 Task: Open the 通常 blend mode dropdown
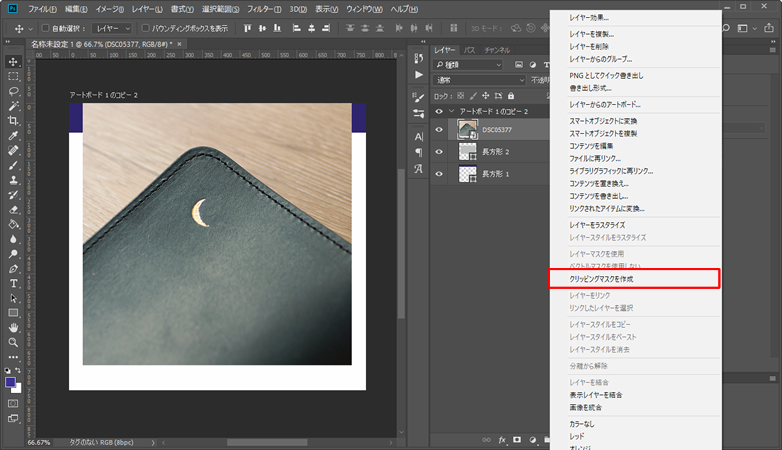[x=480, y=80]
